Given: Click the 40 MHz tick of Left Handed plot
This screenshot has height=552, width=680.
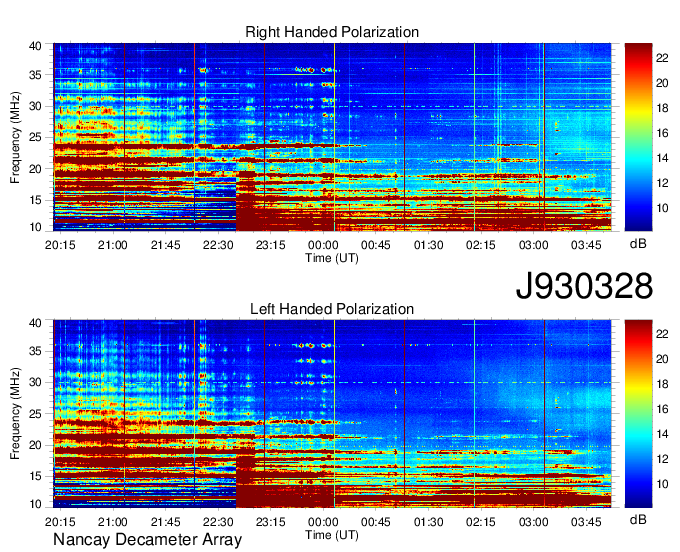Looking at the screenshot, I should pos(35,323).
